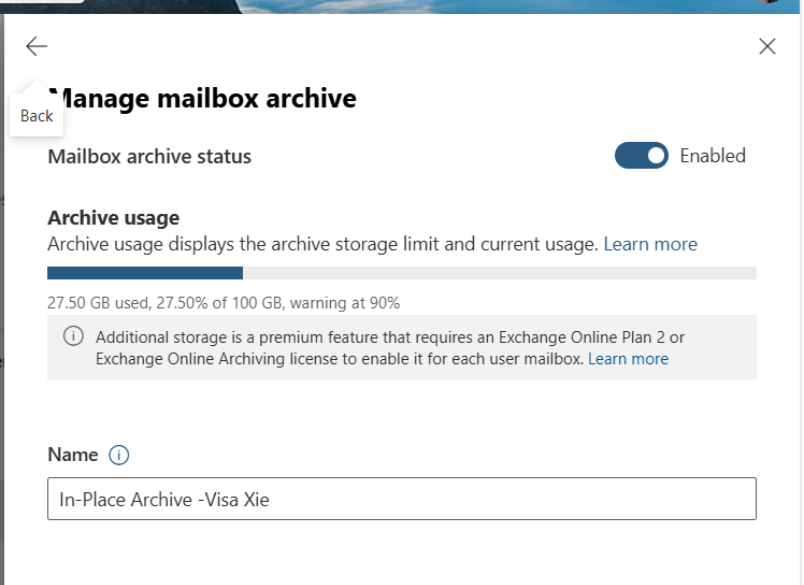This screenshot has height=585, width=804.
Task: Disable the Mailbox archive status toggle
Action: point(641,155)
